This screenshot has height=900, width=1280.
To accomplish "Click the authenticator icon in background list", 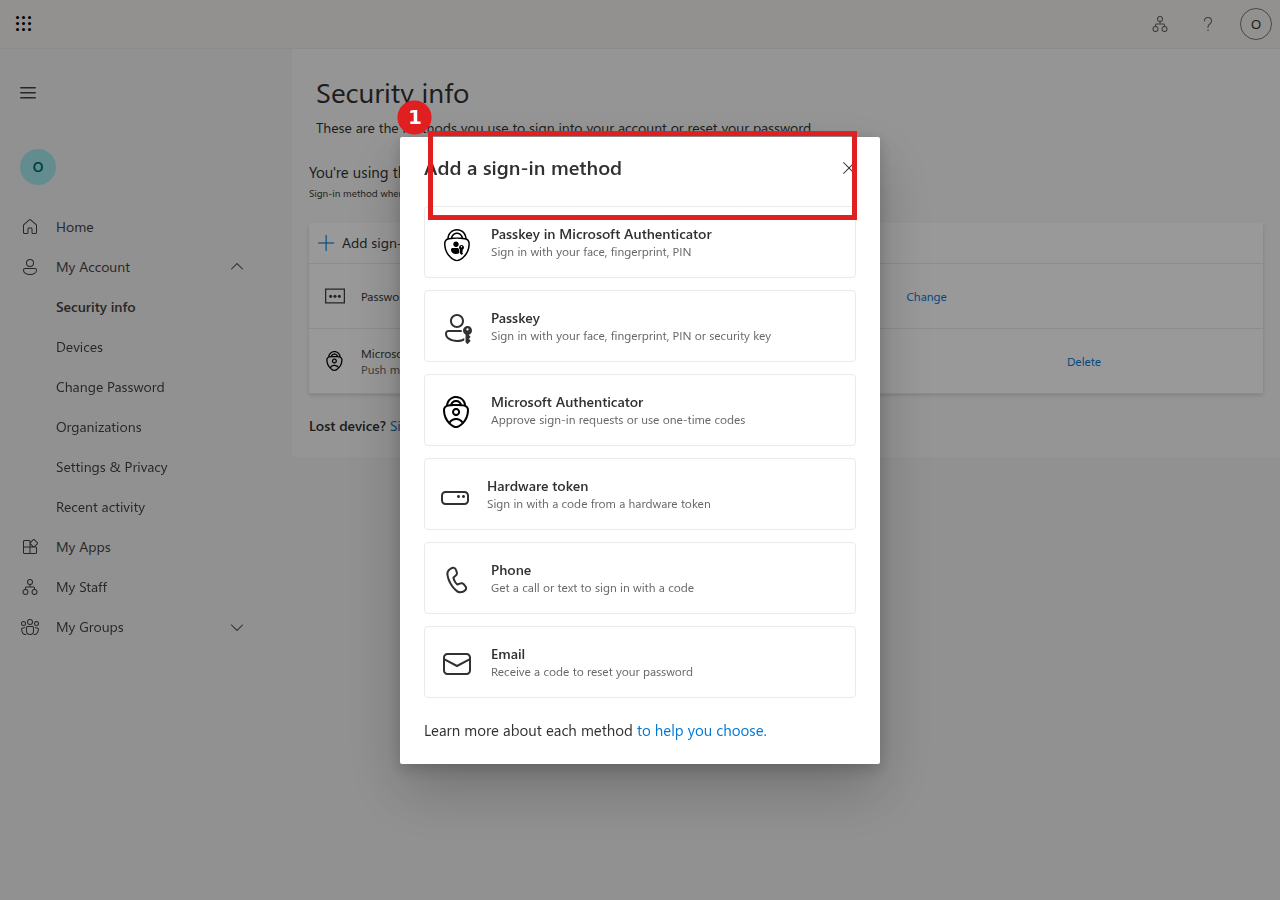I will point(335,361).
